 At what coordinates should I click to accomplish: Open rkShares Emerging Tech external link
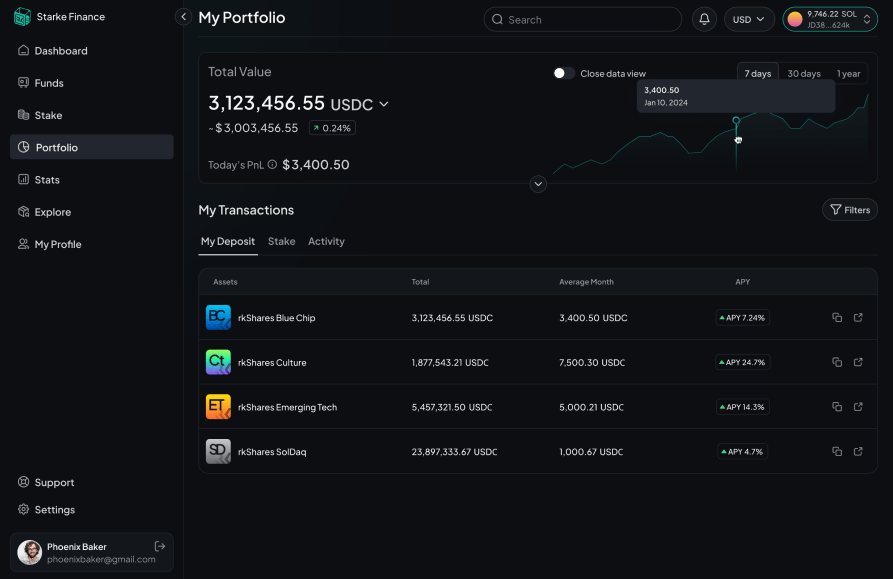(858, 406)
